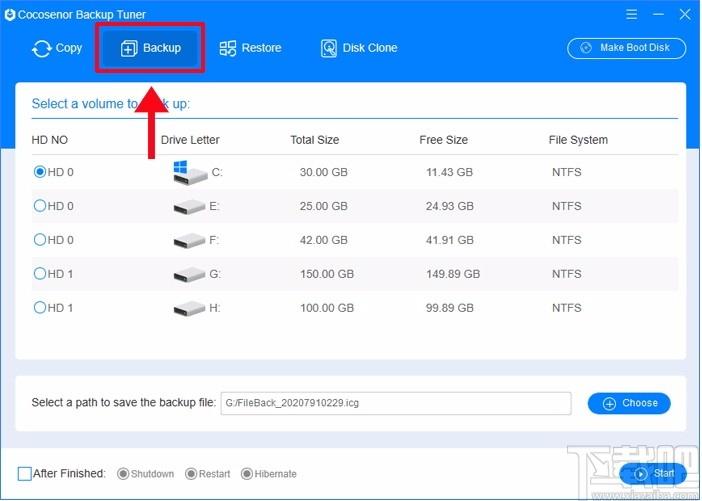Switch to the Backup tab
This screenshot has height=501, width=702.
pyautogui.click(x=150, y=48)
